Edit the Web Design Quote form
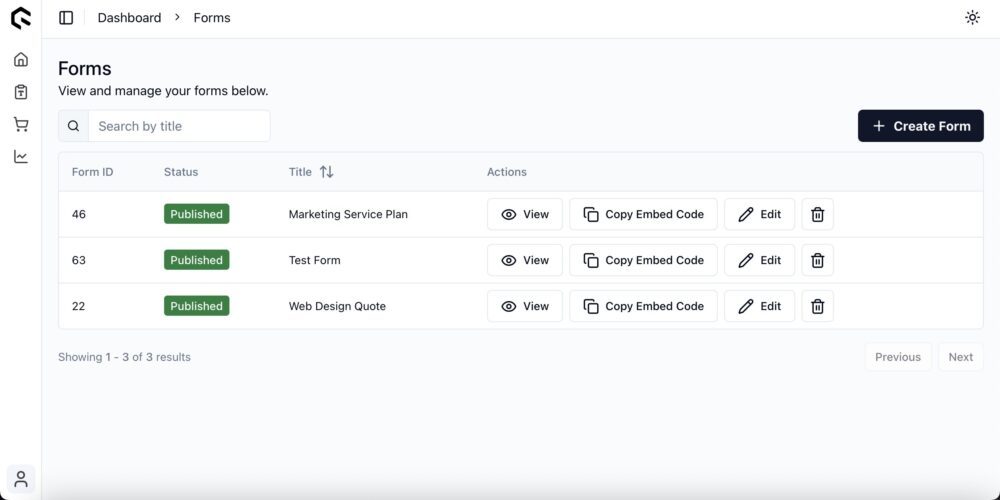The width and height of the screenshot is (1000, 500). (x=760, y=306)
